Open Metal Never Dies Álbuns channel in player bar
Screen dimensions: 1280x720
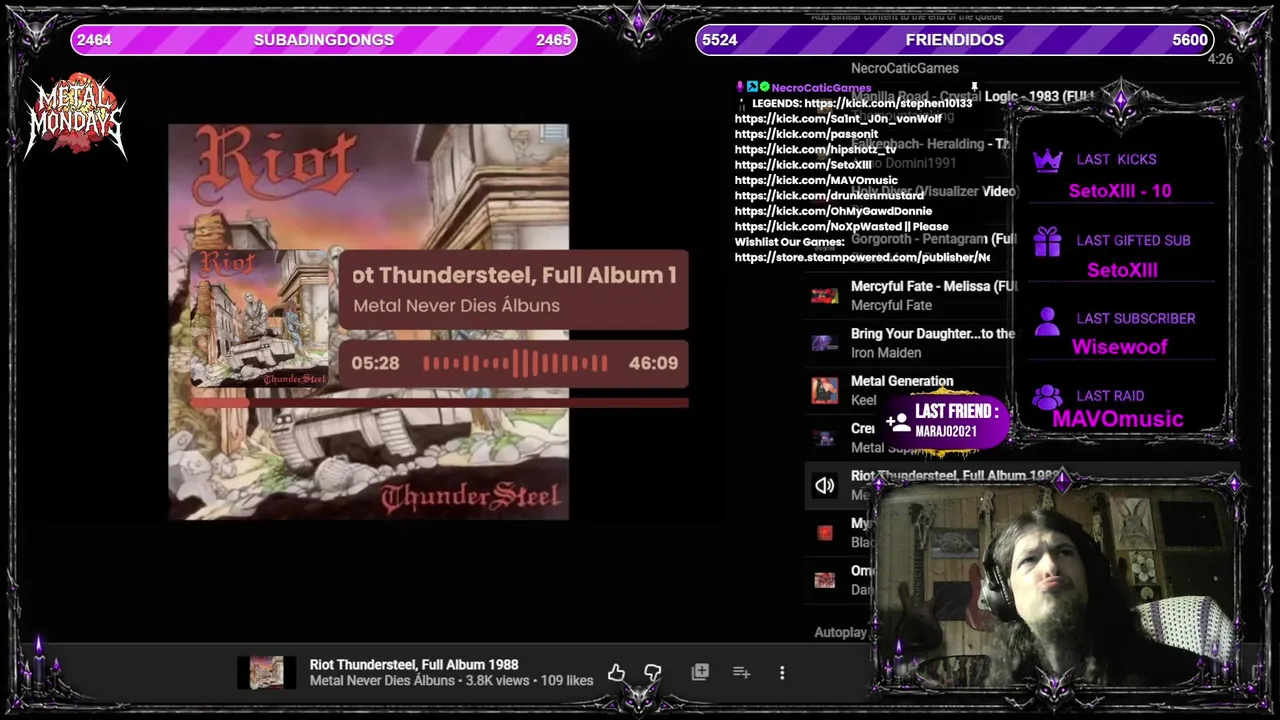[x=382, y=681]
